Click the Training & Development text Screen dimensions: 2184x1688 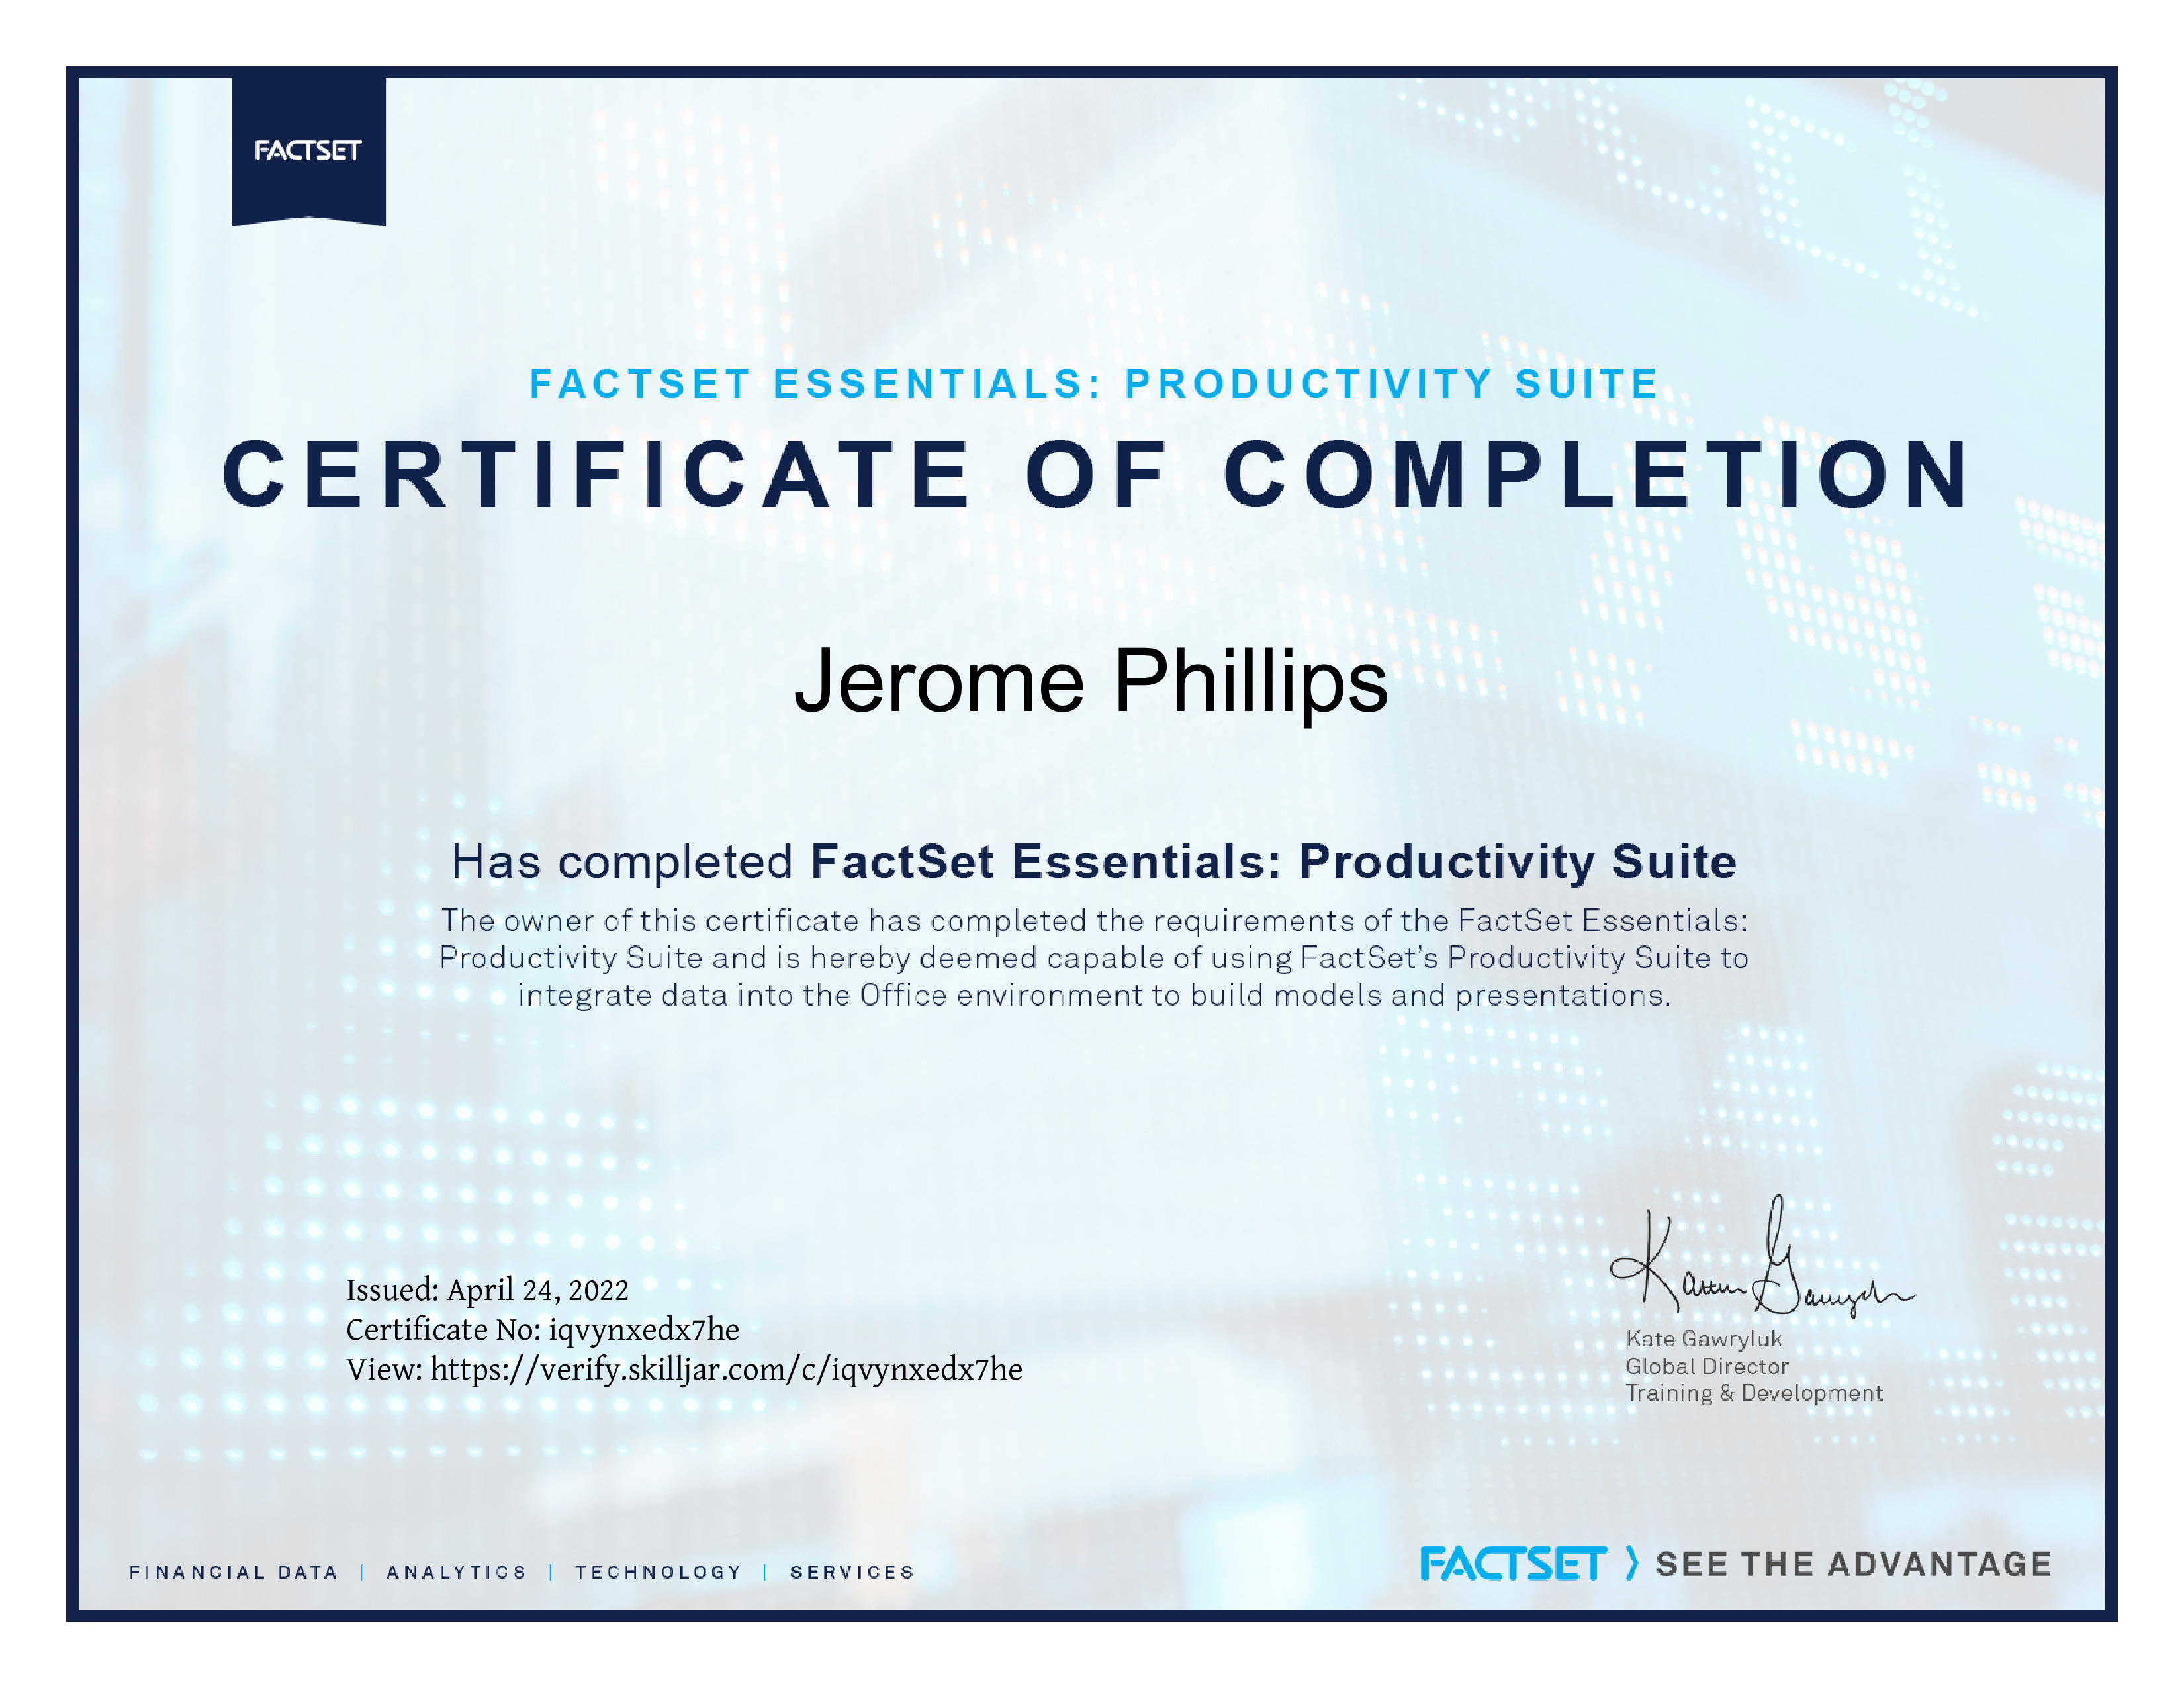1754,1393
